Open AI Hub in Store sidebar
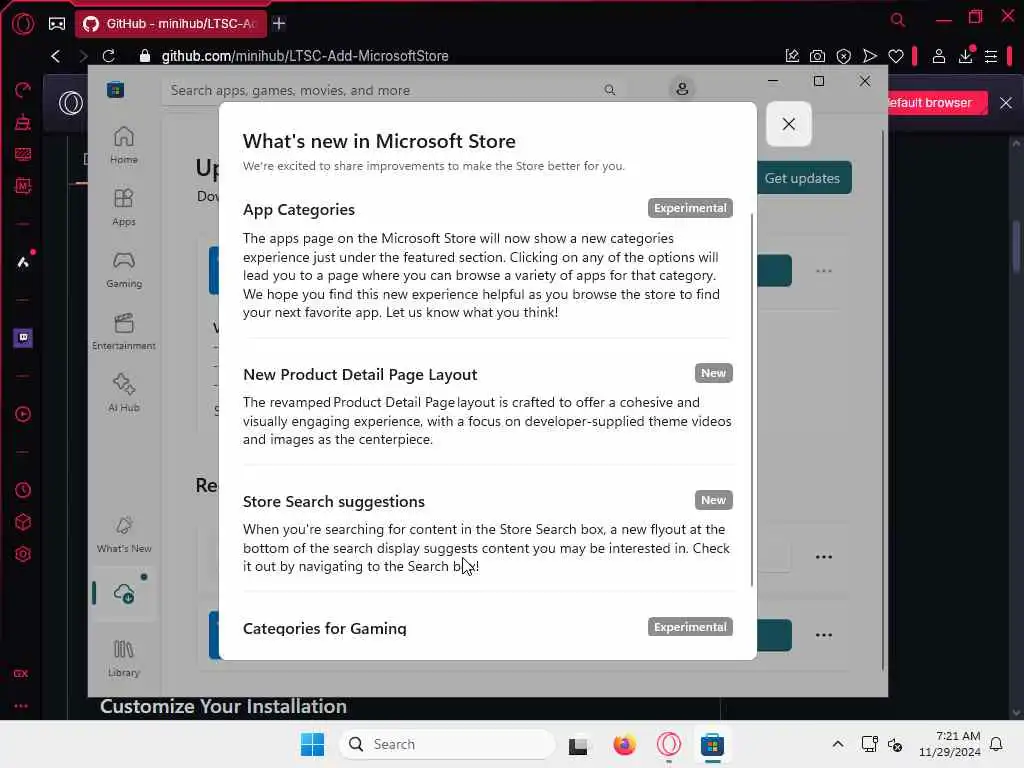Image resolution: width=1024 pixels, height=768 pixels. (123, 392)
